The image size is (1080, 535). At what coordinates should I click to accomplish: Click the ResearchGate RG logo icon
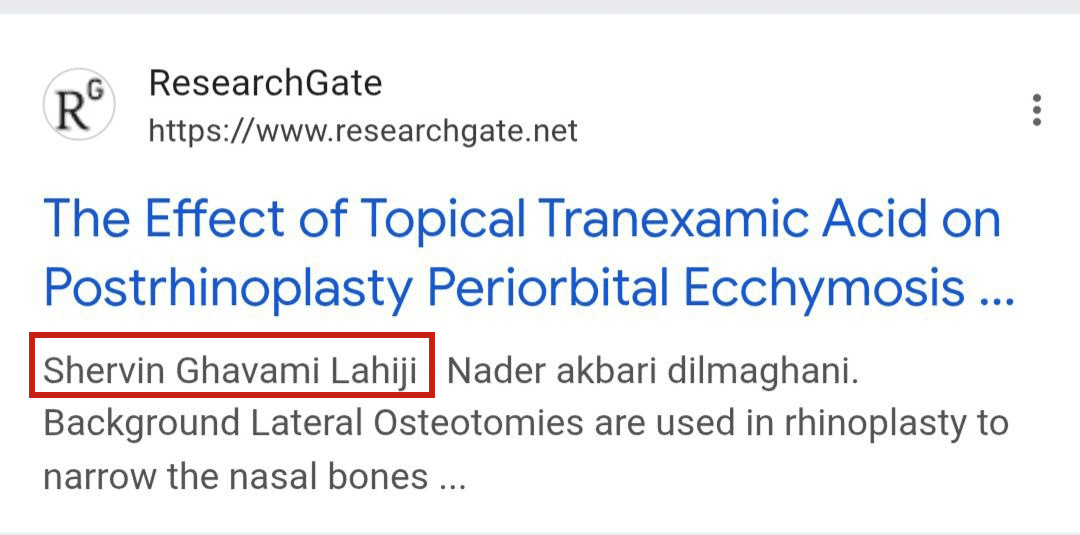79,105
